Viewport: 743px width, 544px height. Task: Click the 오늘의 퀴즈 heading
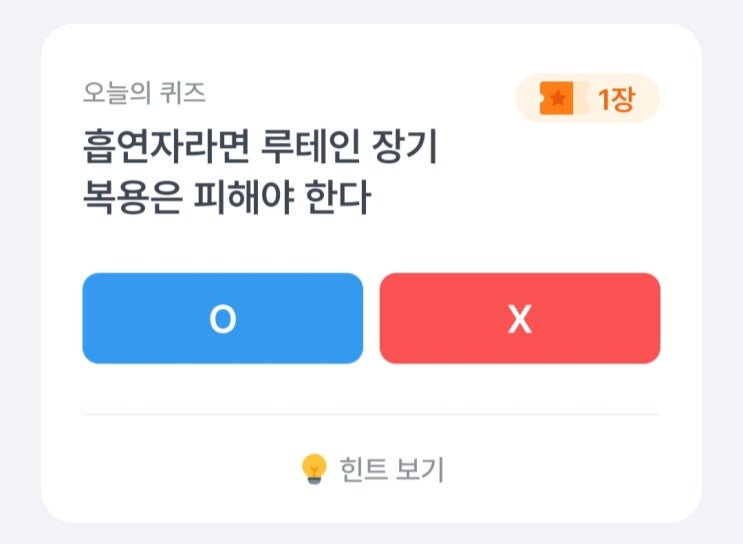coord(144,93)
